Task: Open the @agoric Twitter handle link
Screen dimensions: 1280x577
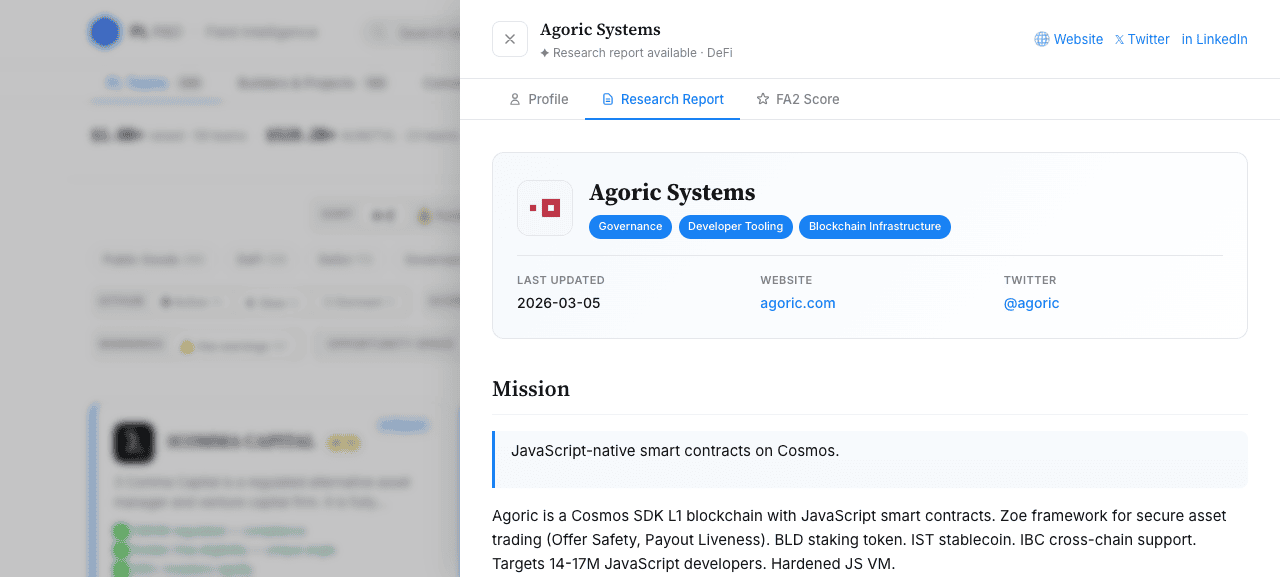Action: tap(1031, 303)
